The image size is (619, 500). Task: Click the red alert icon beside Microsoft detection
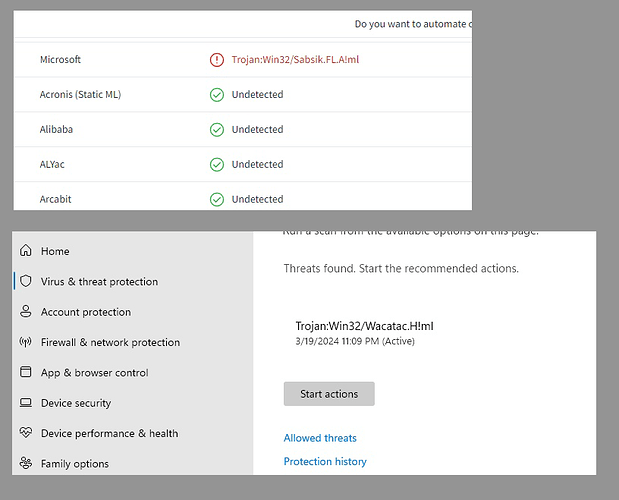coord(217,60)
